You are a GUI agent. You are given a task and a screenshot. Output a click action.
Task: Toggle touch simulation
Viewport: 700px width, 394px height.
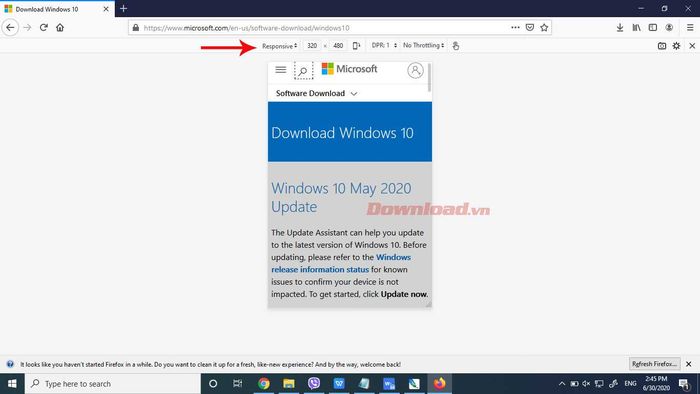[455, 46]
